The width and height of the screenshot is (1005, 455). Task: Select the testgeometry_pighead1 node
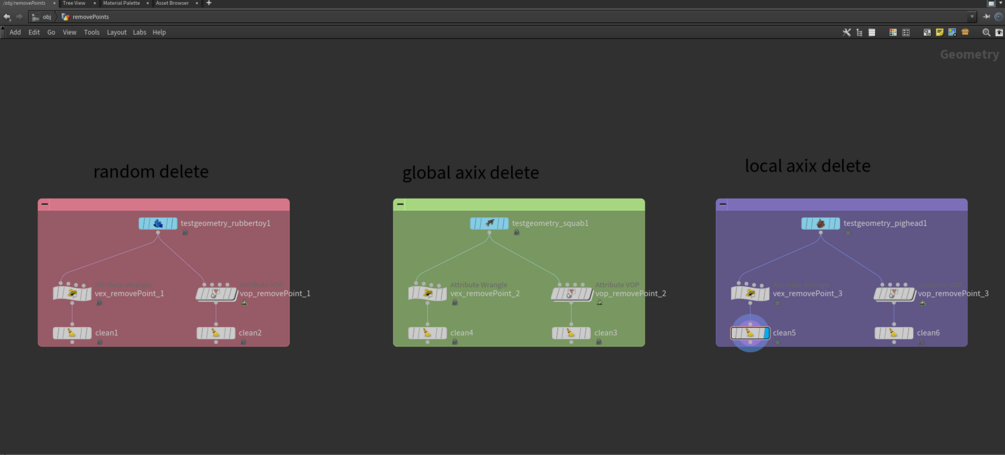tap(820, 224)
